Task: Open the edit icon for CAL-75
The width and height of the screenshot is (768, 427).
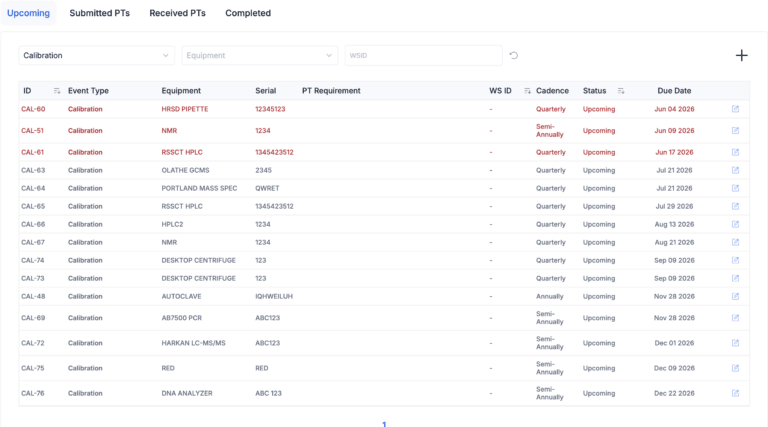Action: coord(735,368)
